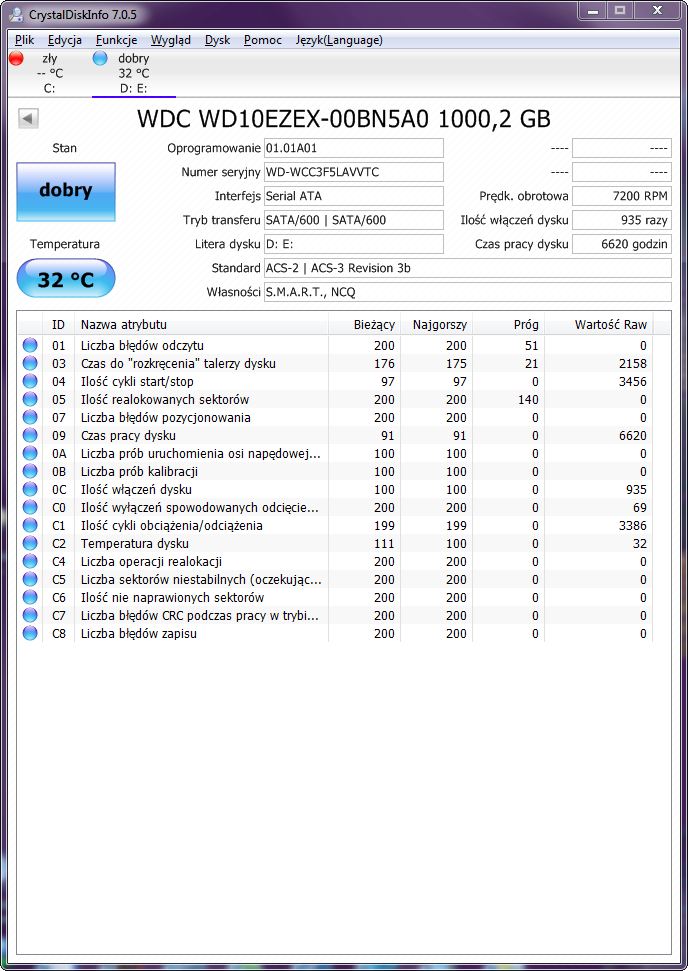
Task: Click status icon for attribute C8
Action: click(30, 633)
